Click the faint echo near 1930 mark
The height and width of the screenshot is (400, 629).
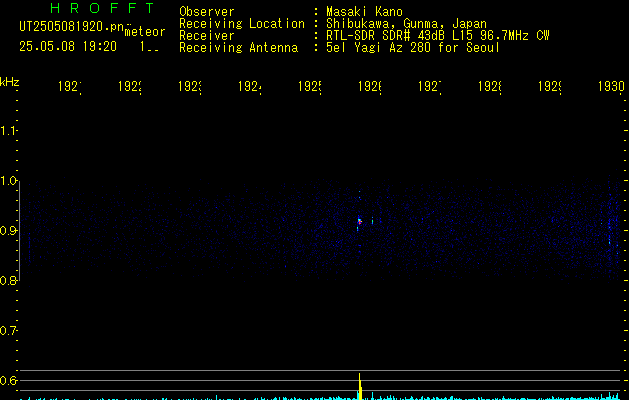[x=609, y=241]
